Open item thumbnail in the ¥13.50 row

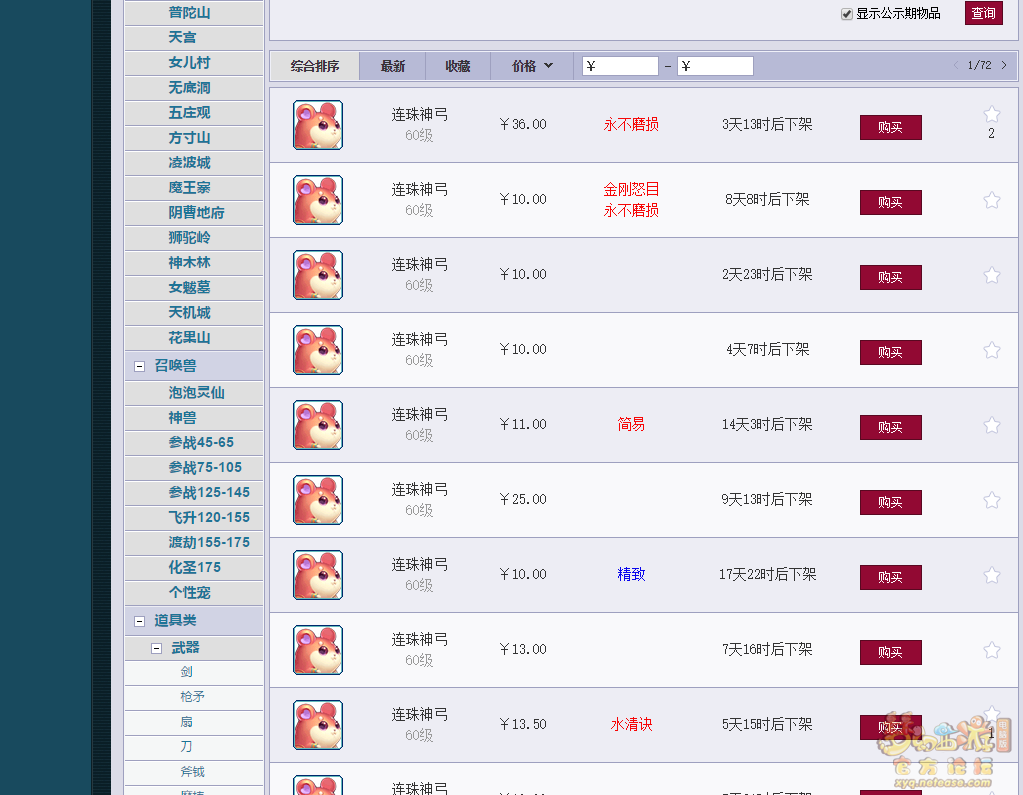pos(318,725)
